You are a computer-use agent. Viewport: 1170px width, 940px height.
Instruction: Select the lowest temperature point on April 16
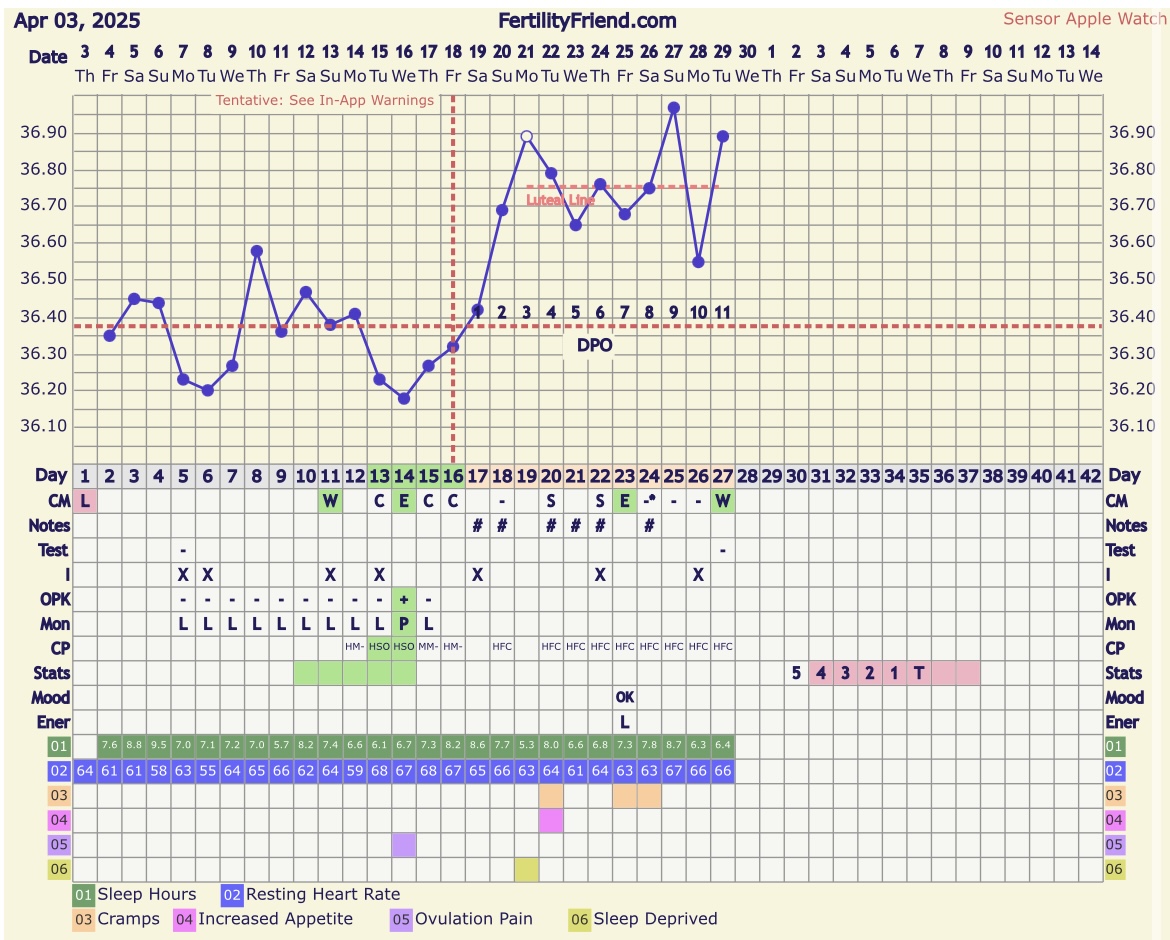[404, 398]
